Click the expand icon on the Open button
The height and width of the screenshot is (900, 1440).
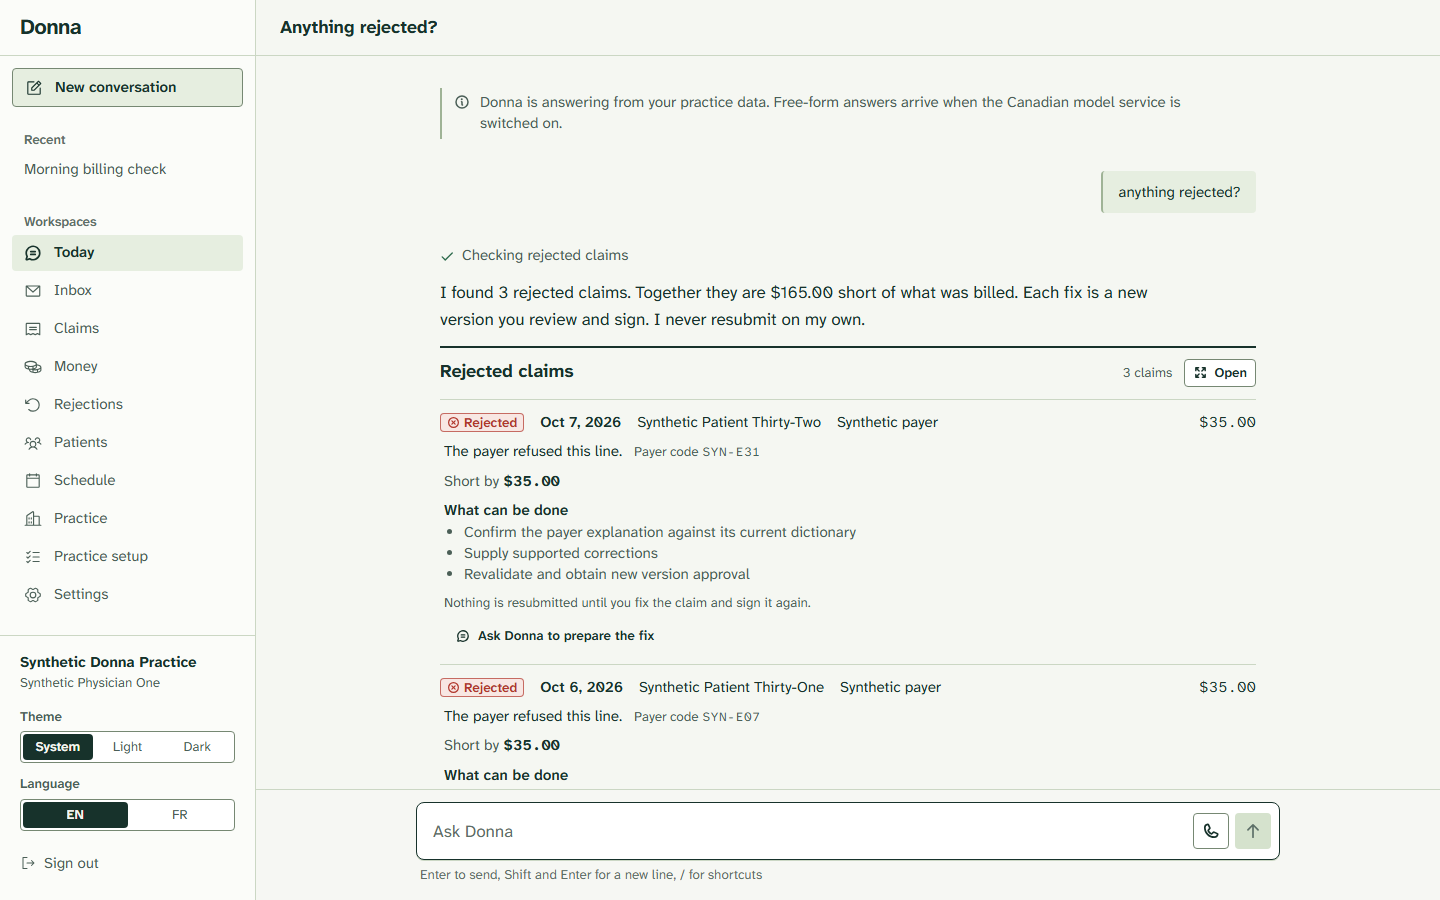(x=1200, y=373)
